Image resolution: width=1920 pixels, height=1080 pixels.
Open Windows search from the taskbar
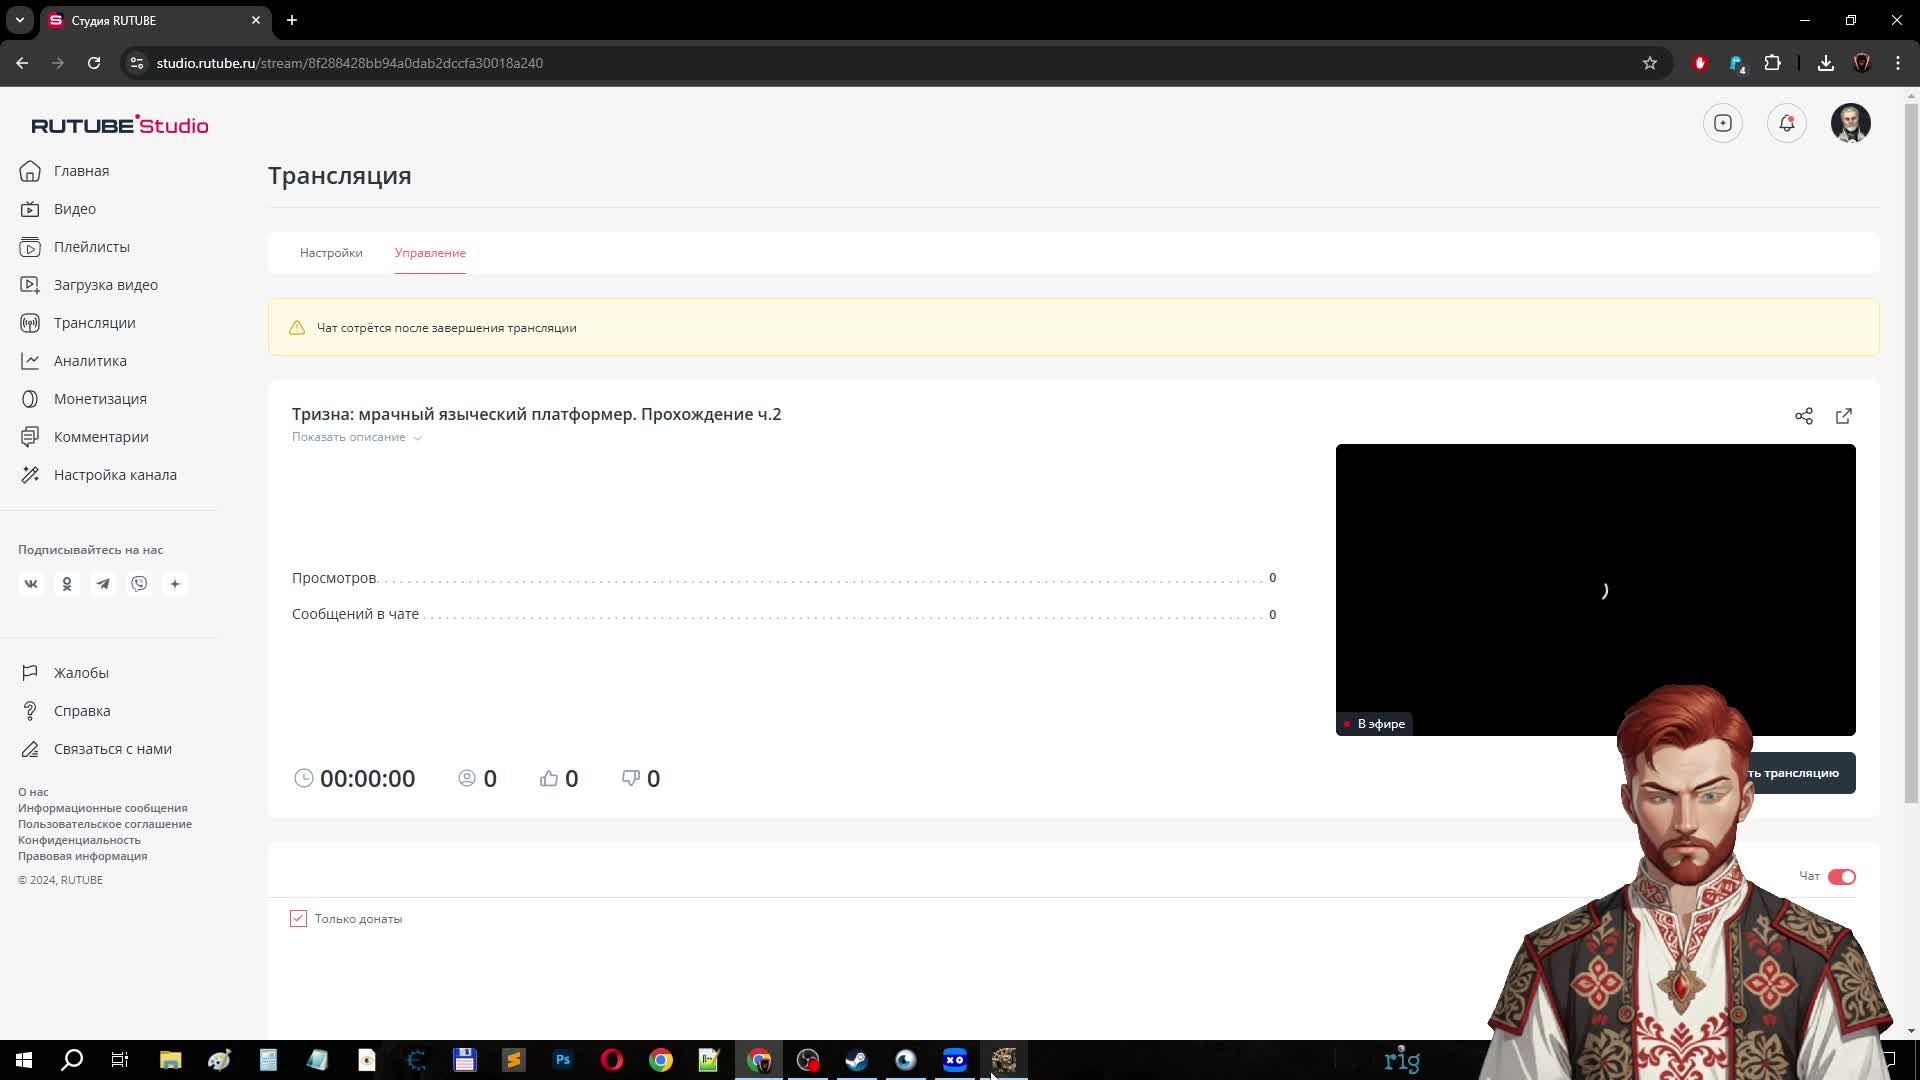[72, 1060]
